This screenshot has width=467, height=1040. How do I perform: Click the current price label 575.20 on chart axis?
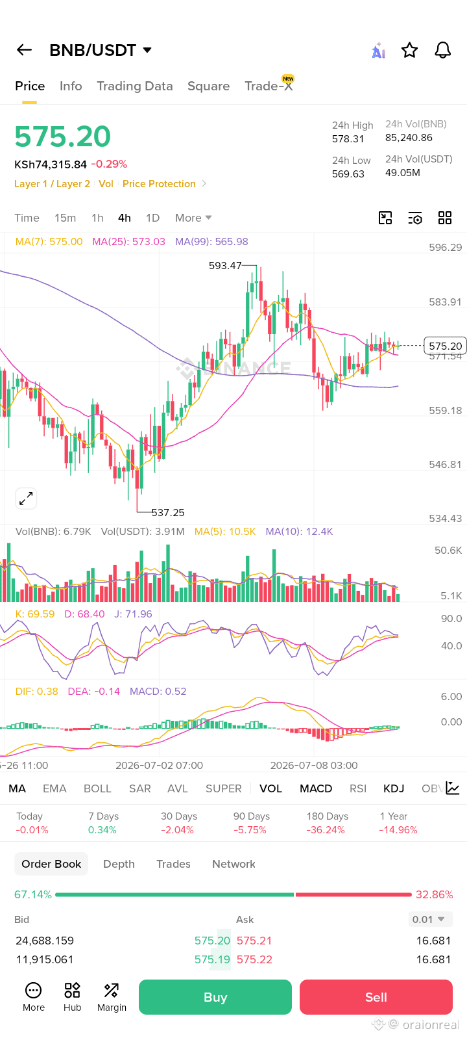(446, 346)
